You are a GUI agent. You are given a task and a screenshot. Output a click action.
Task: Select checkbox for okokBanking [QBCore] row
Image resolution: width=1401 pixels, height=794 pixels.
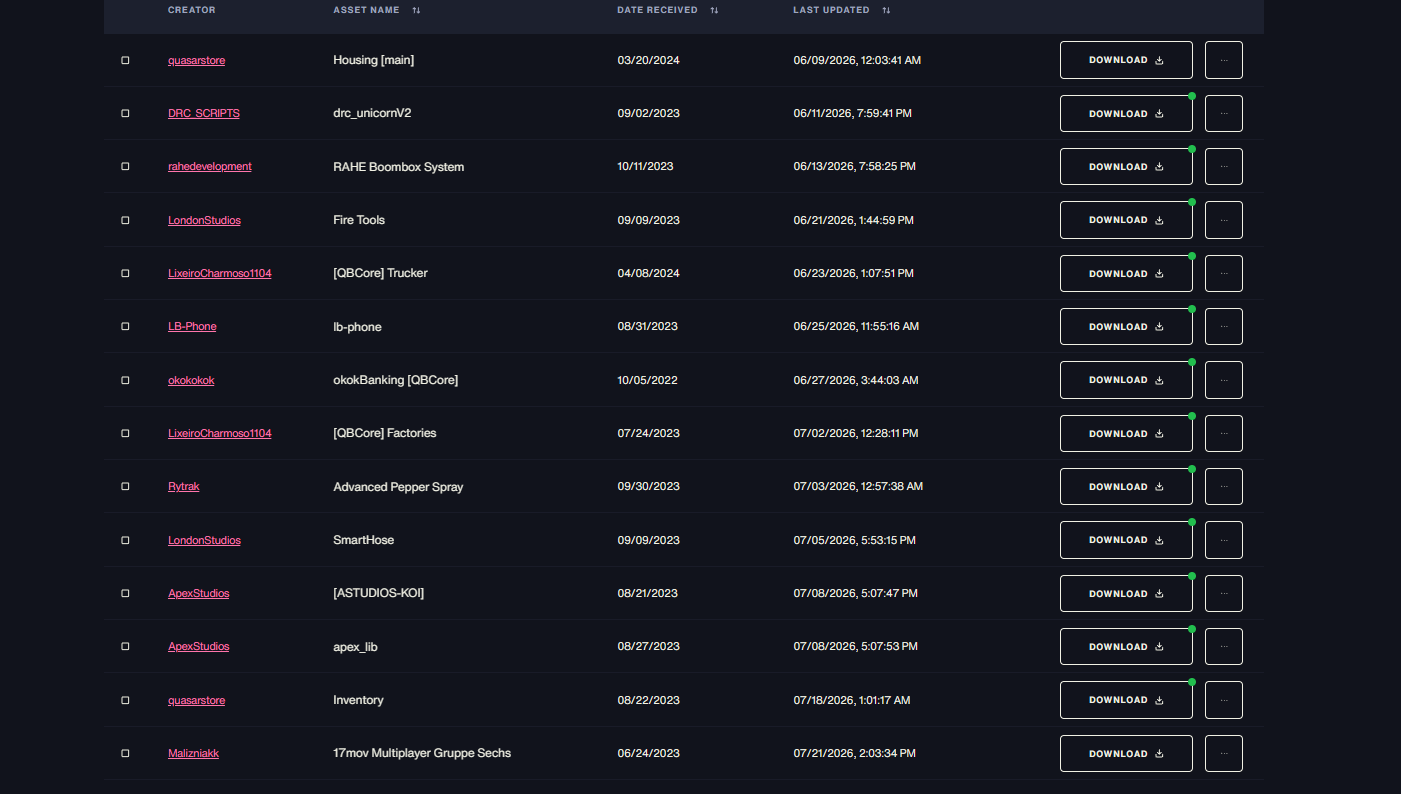pos(125,380)
